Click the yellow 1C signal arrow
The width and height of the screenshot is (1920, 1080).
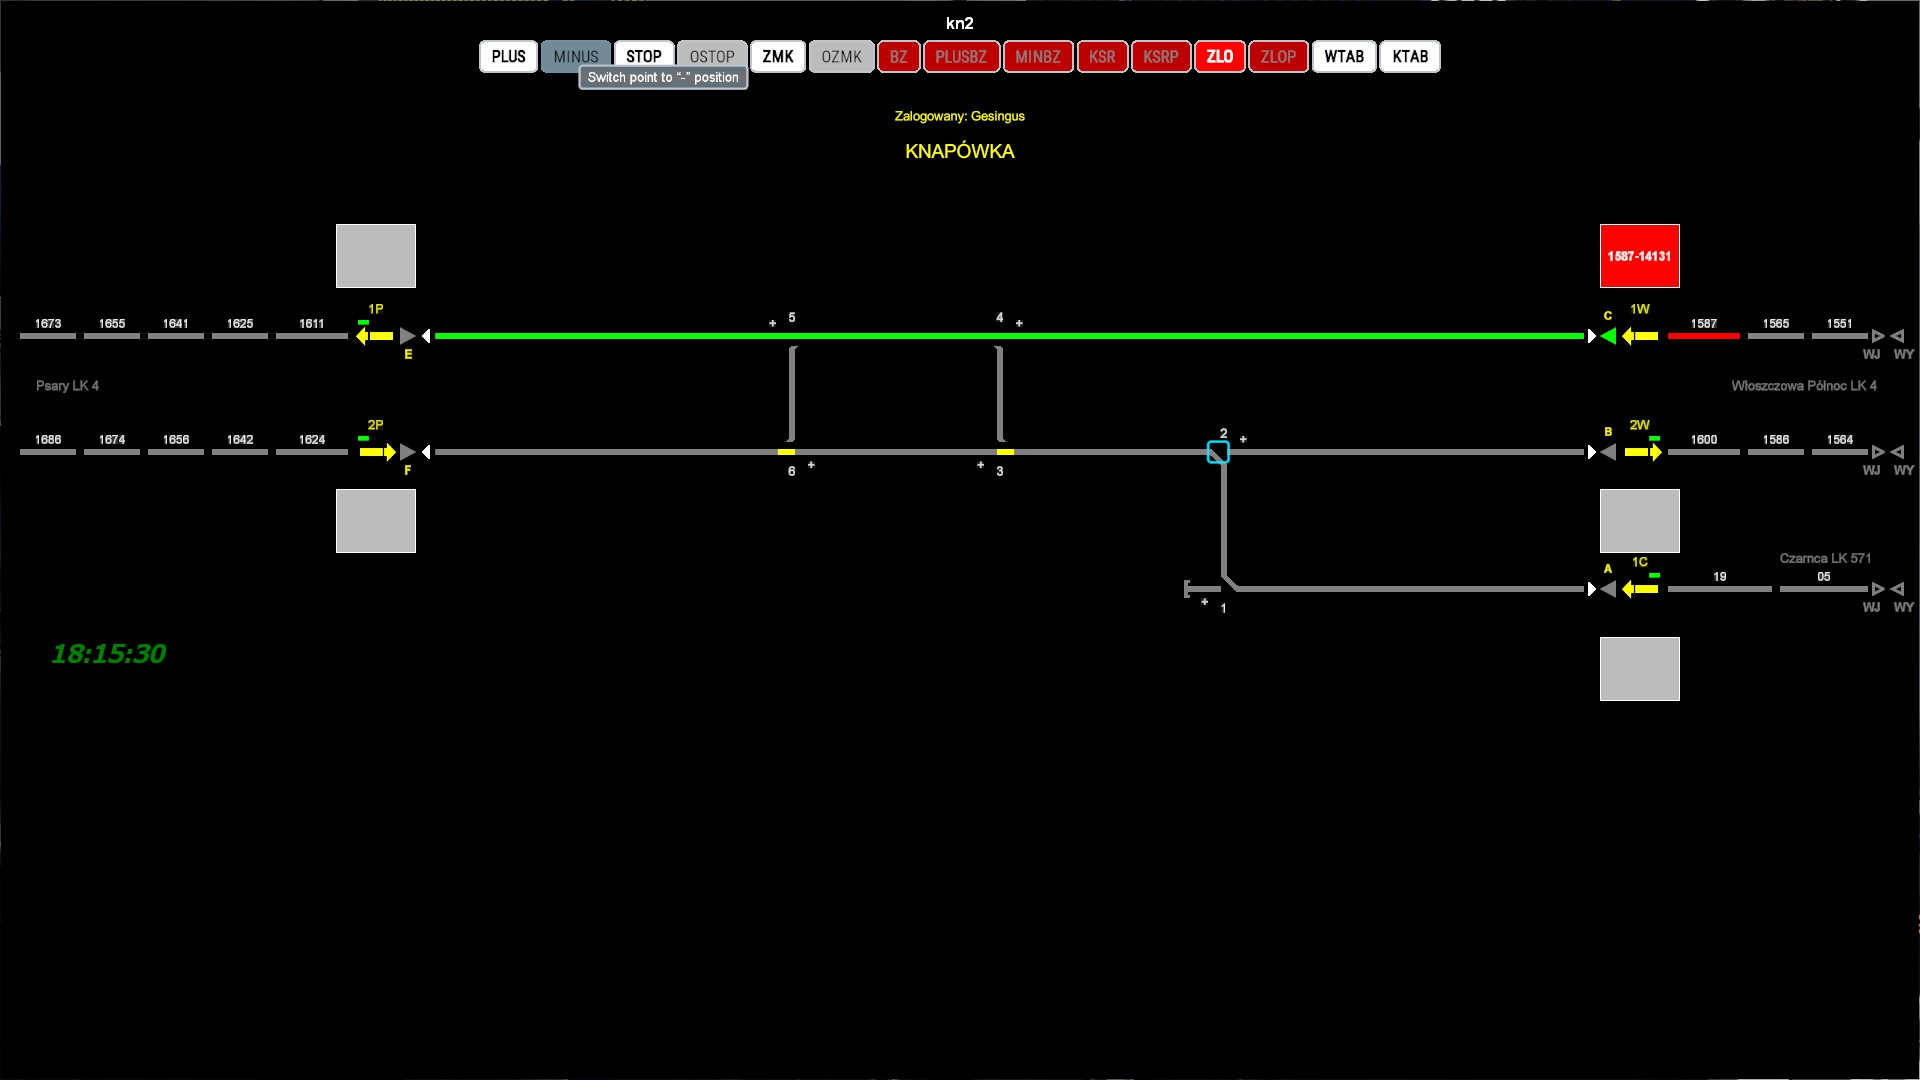[x=1640, y=589]
